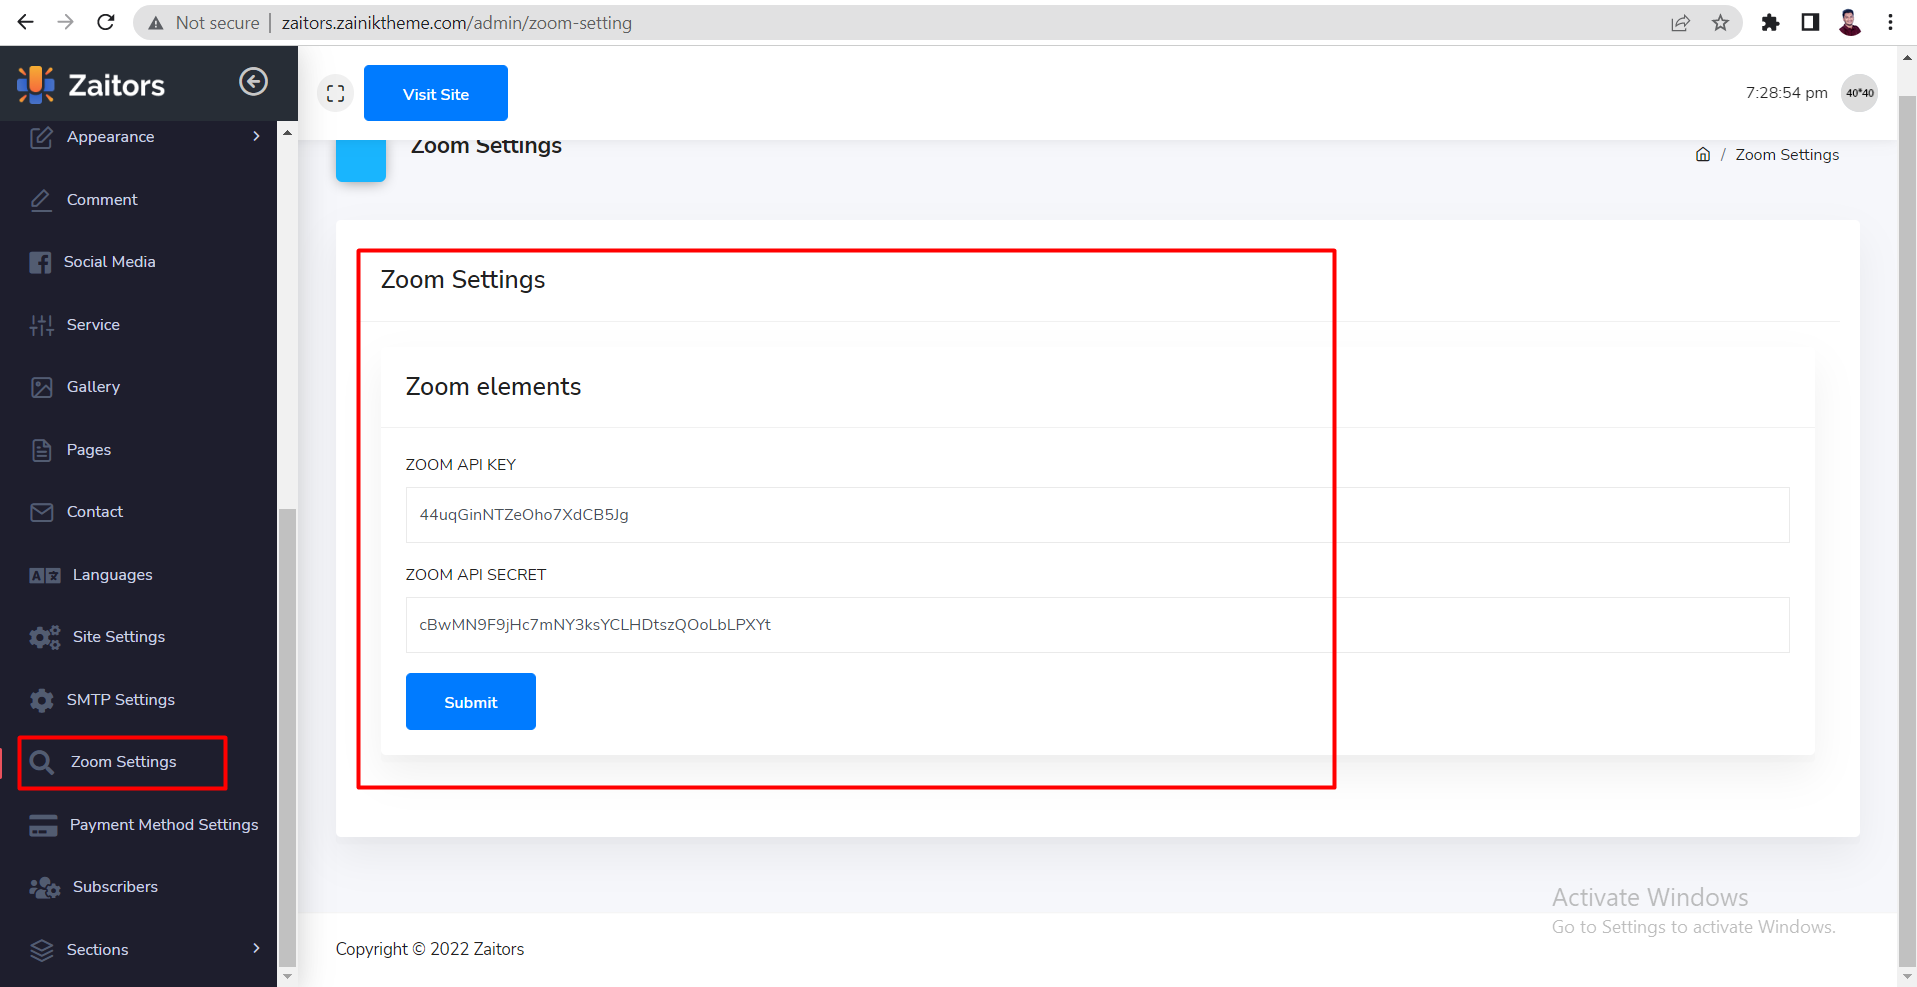
Task: Click the page scrollbar up arrow
Action: [x=1907, y=57]
